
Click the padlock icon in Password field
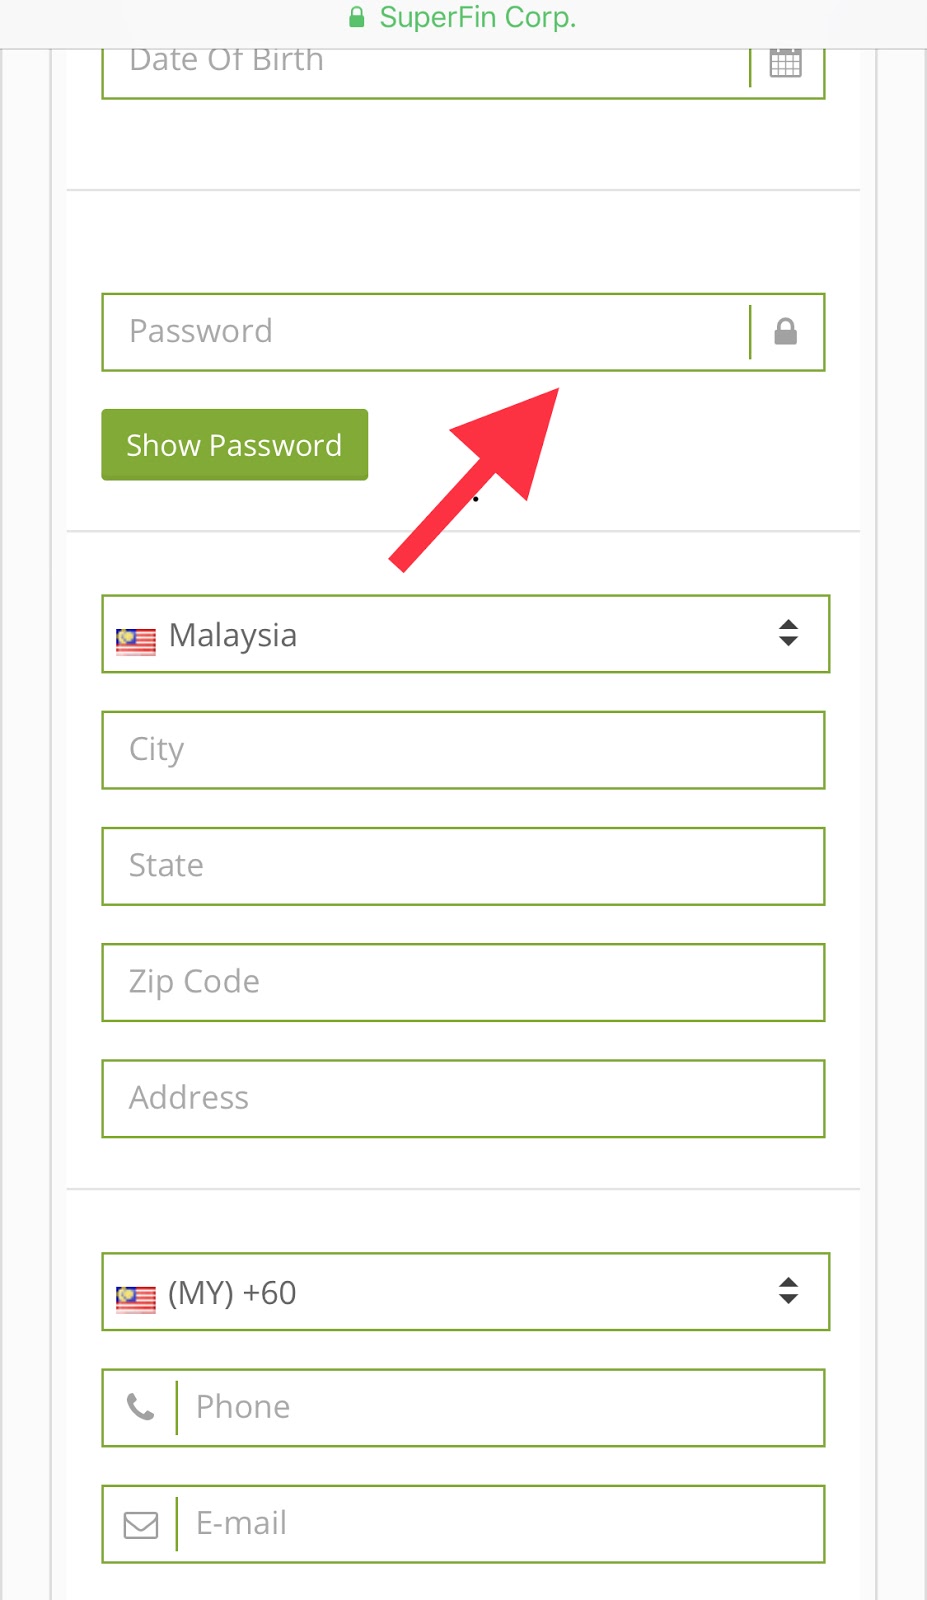(x=786, y=331)
